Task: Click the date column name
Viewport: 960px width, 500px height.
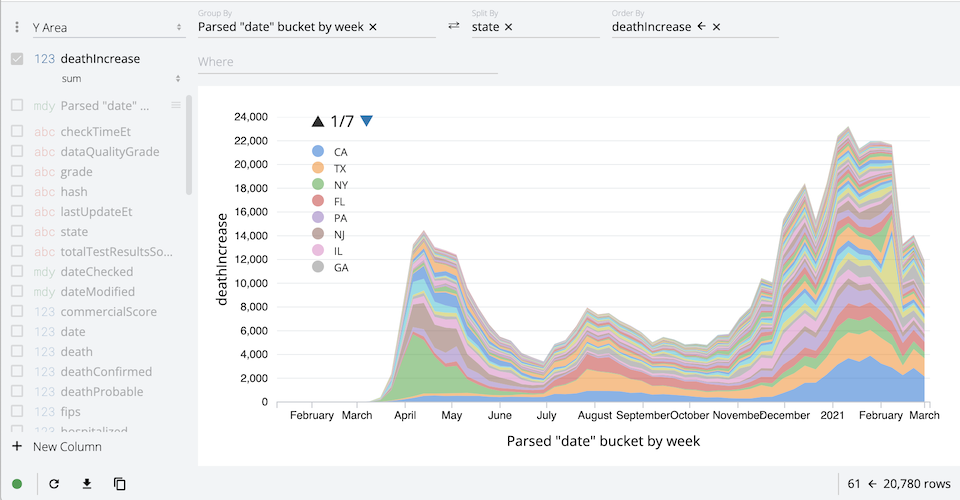Action: (73, 332)
